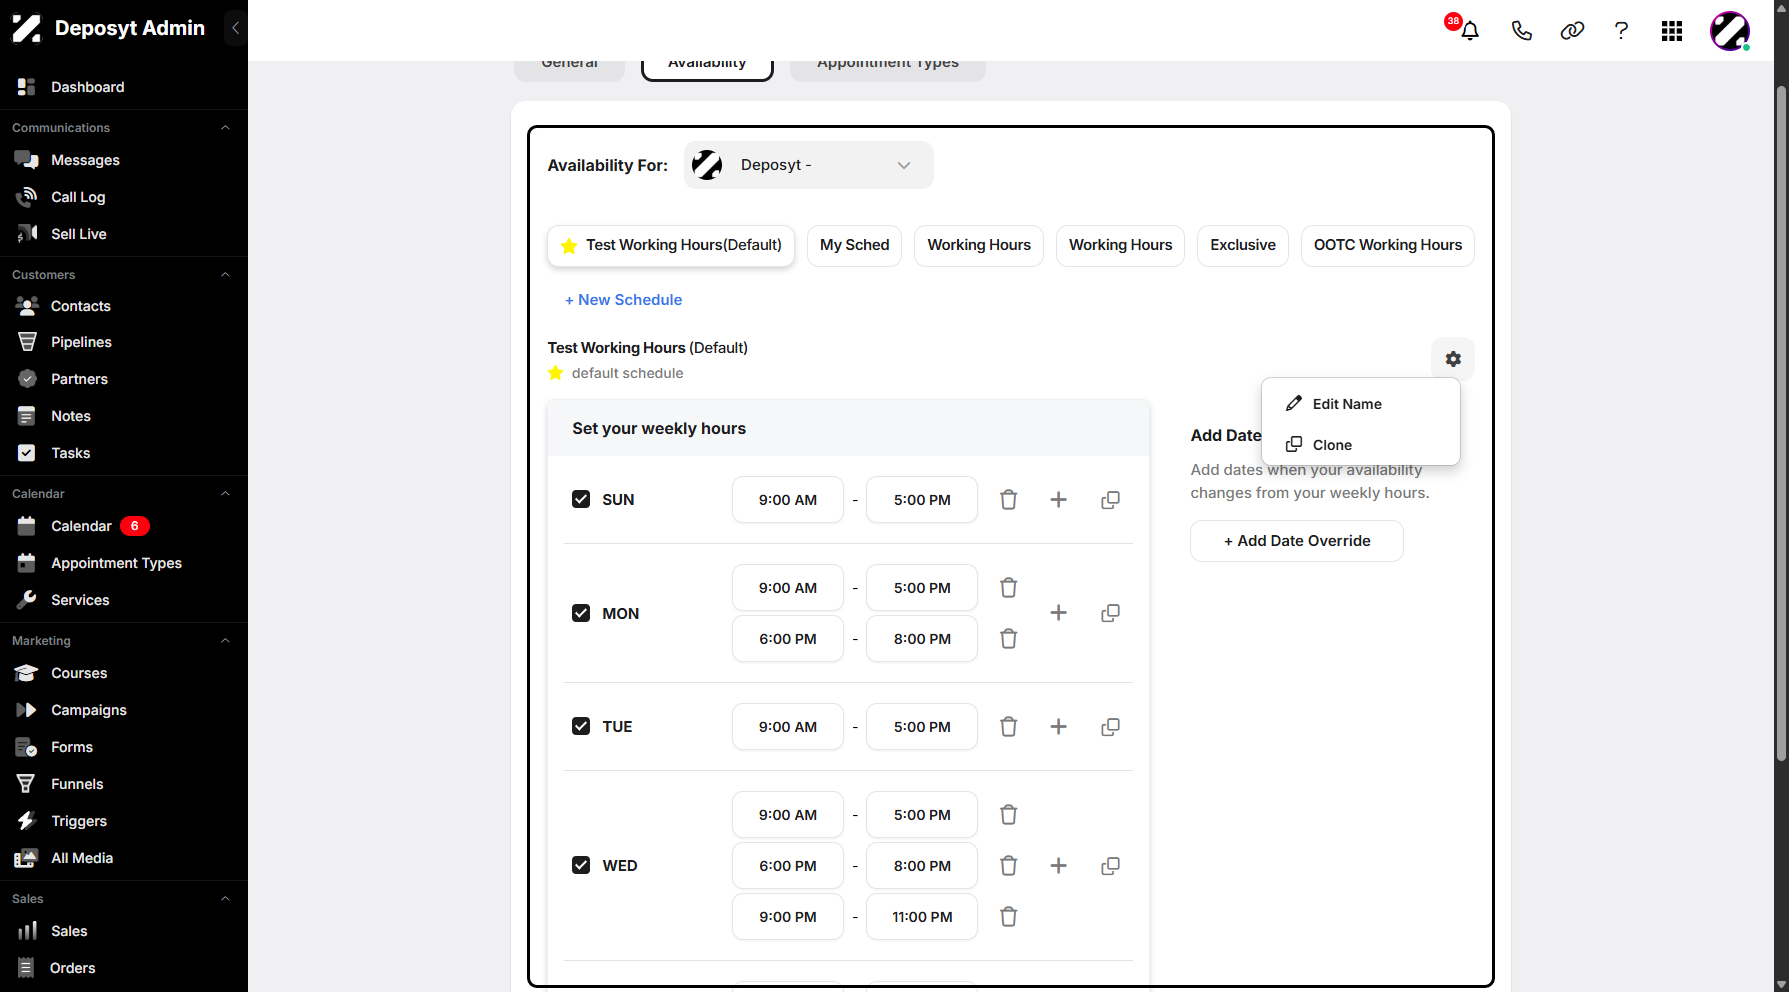This screenshot has width=1789, height=992.
Task: Collapse the sidebar with the arrow
Action: coord(235,28)
